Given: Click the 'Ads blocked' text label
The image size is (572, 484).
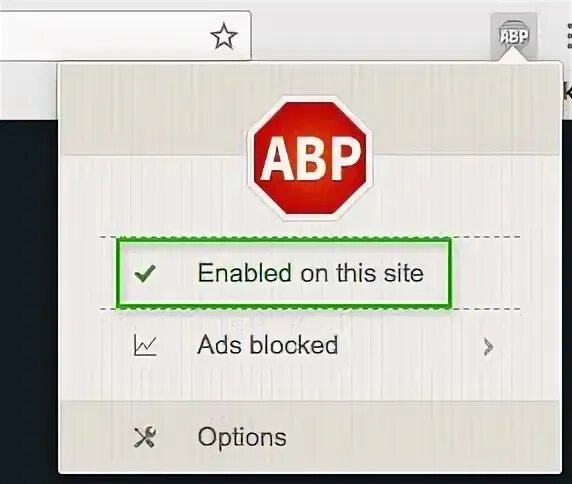Looking at the screenshot, I should coord(267,345).
